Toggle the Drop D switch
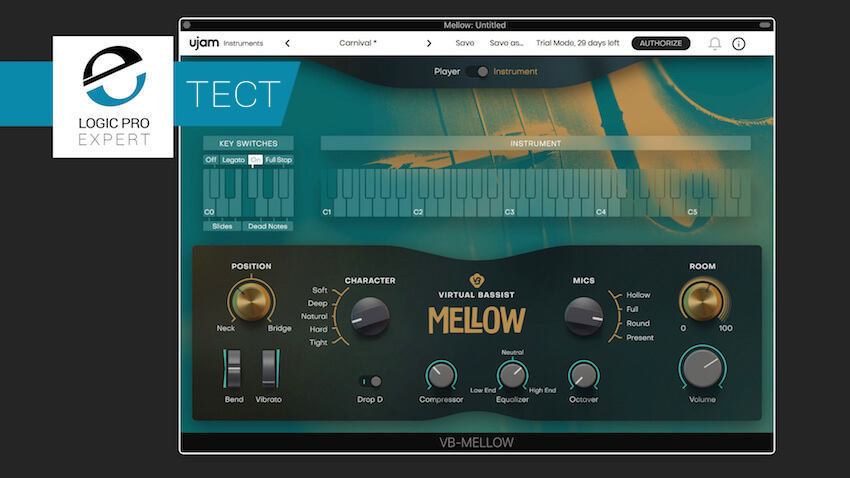Image resolution: width=850 pixels, height=478 pixels. coord(370,382)
